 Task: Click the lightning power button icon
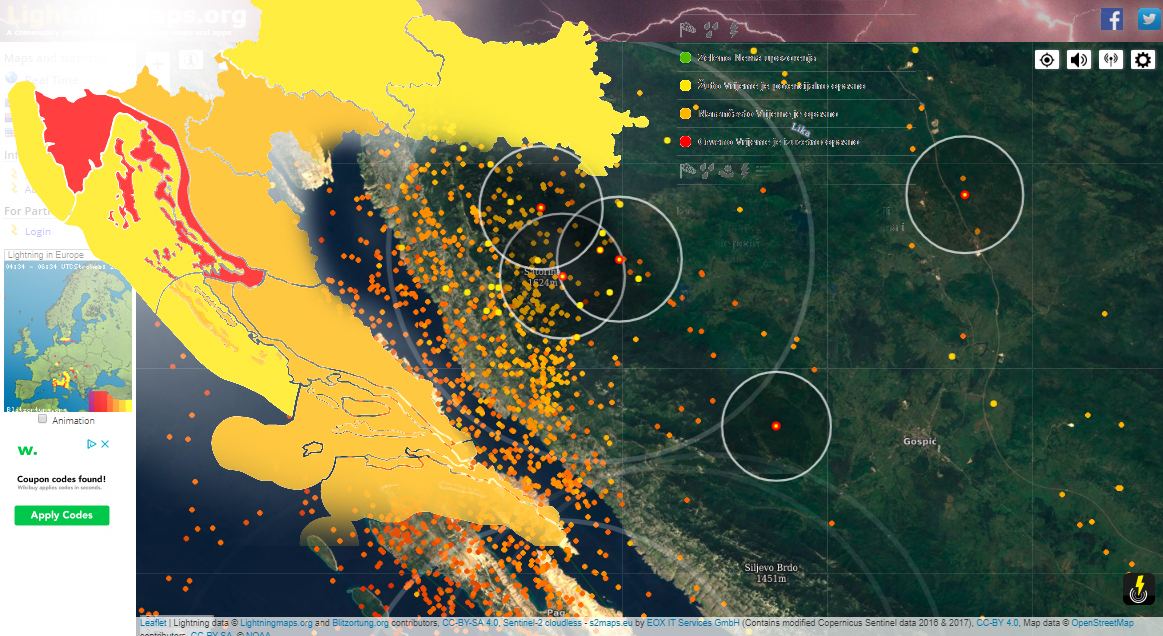click(x=1138, y=589)
